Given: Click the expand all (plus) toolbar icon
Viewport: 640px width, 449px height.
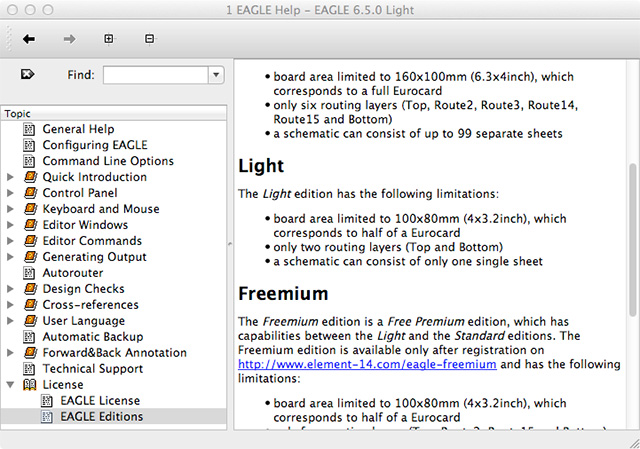Looking at the screenshot, I should point(109,39).
